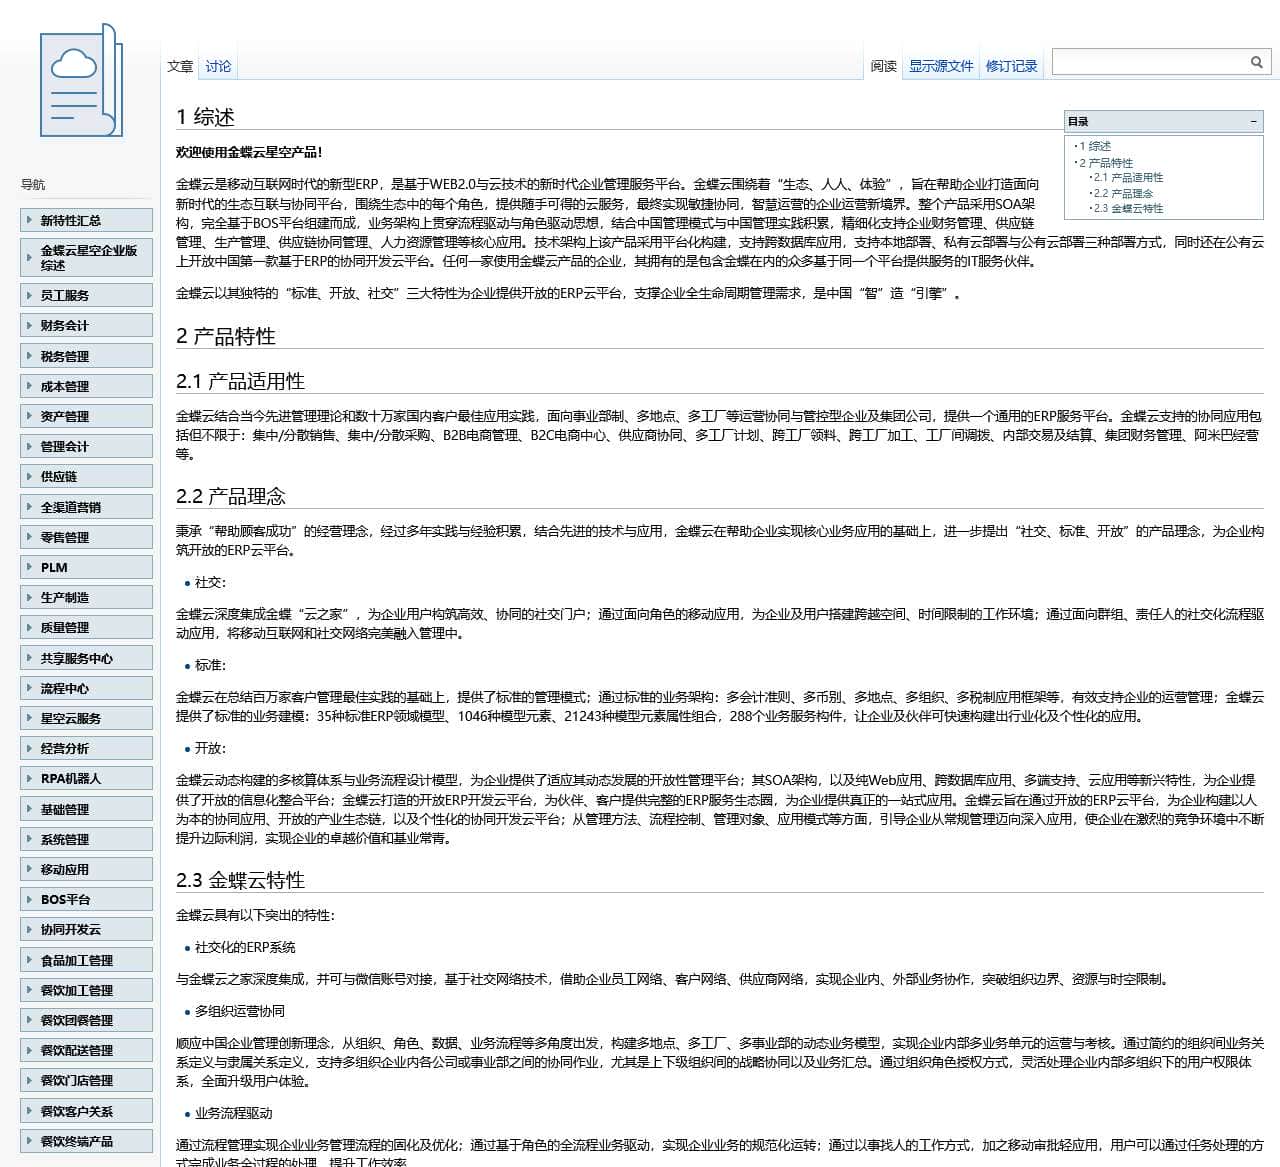Open 系统管理 in sidebar

click(86, 839)
